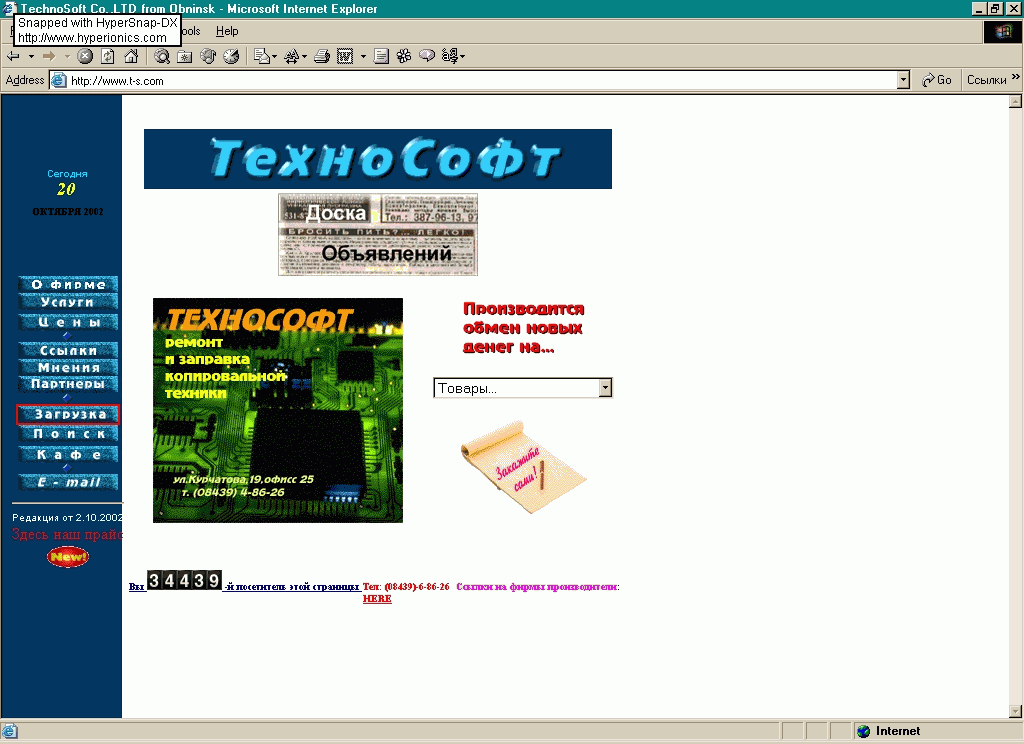Click the Edit with Word icon
Screen dimensions: 1024x744
345,56
